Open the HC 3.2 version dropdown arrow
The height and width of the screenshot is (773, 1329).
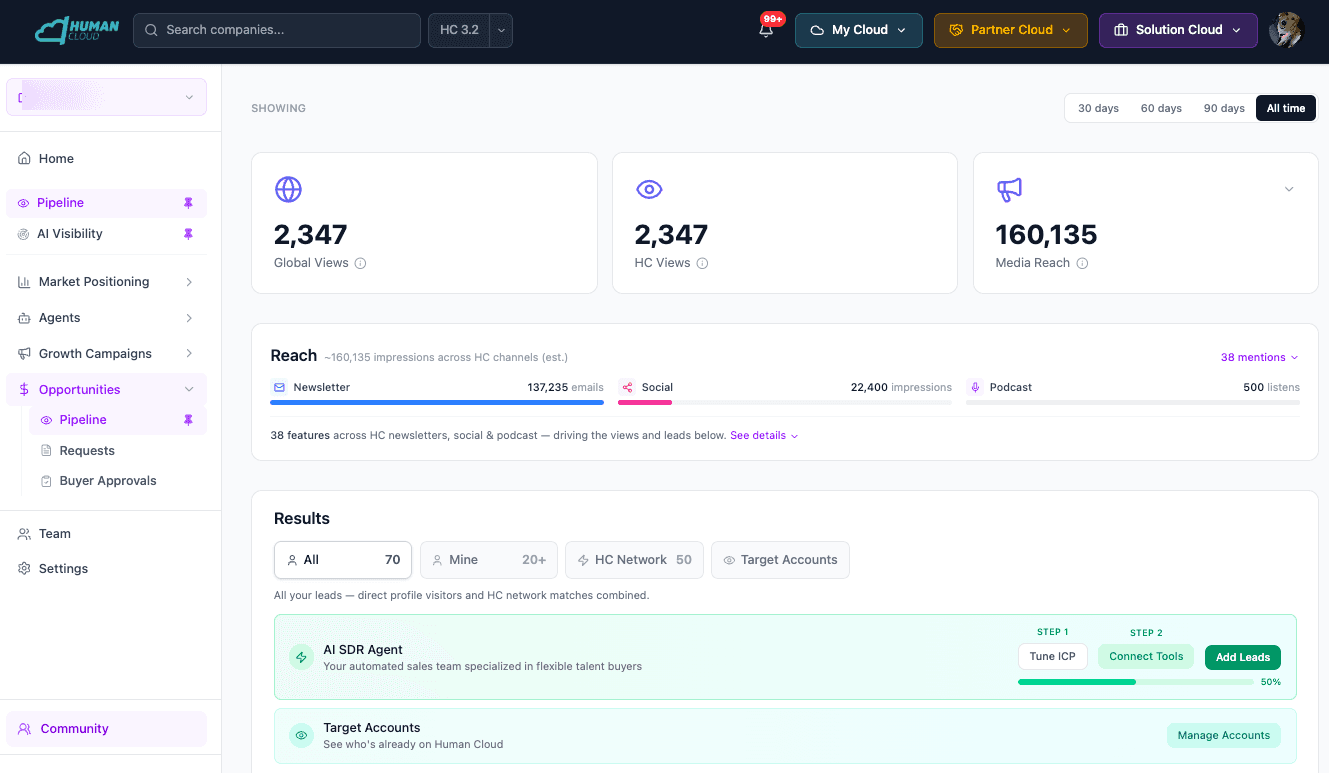tap(502, 30)
